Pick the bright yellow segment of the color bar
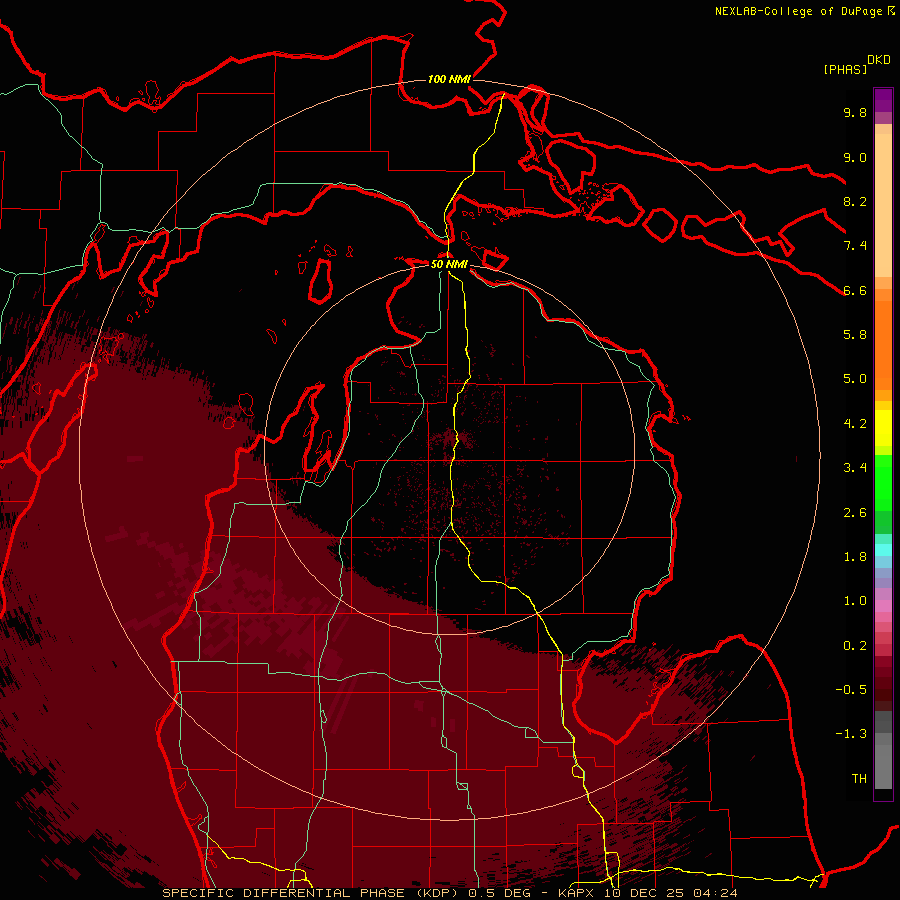 point(883,428)
